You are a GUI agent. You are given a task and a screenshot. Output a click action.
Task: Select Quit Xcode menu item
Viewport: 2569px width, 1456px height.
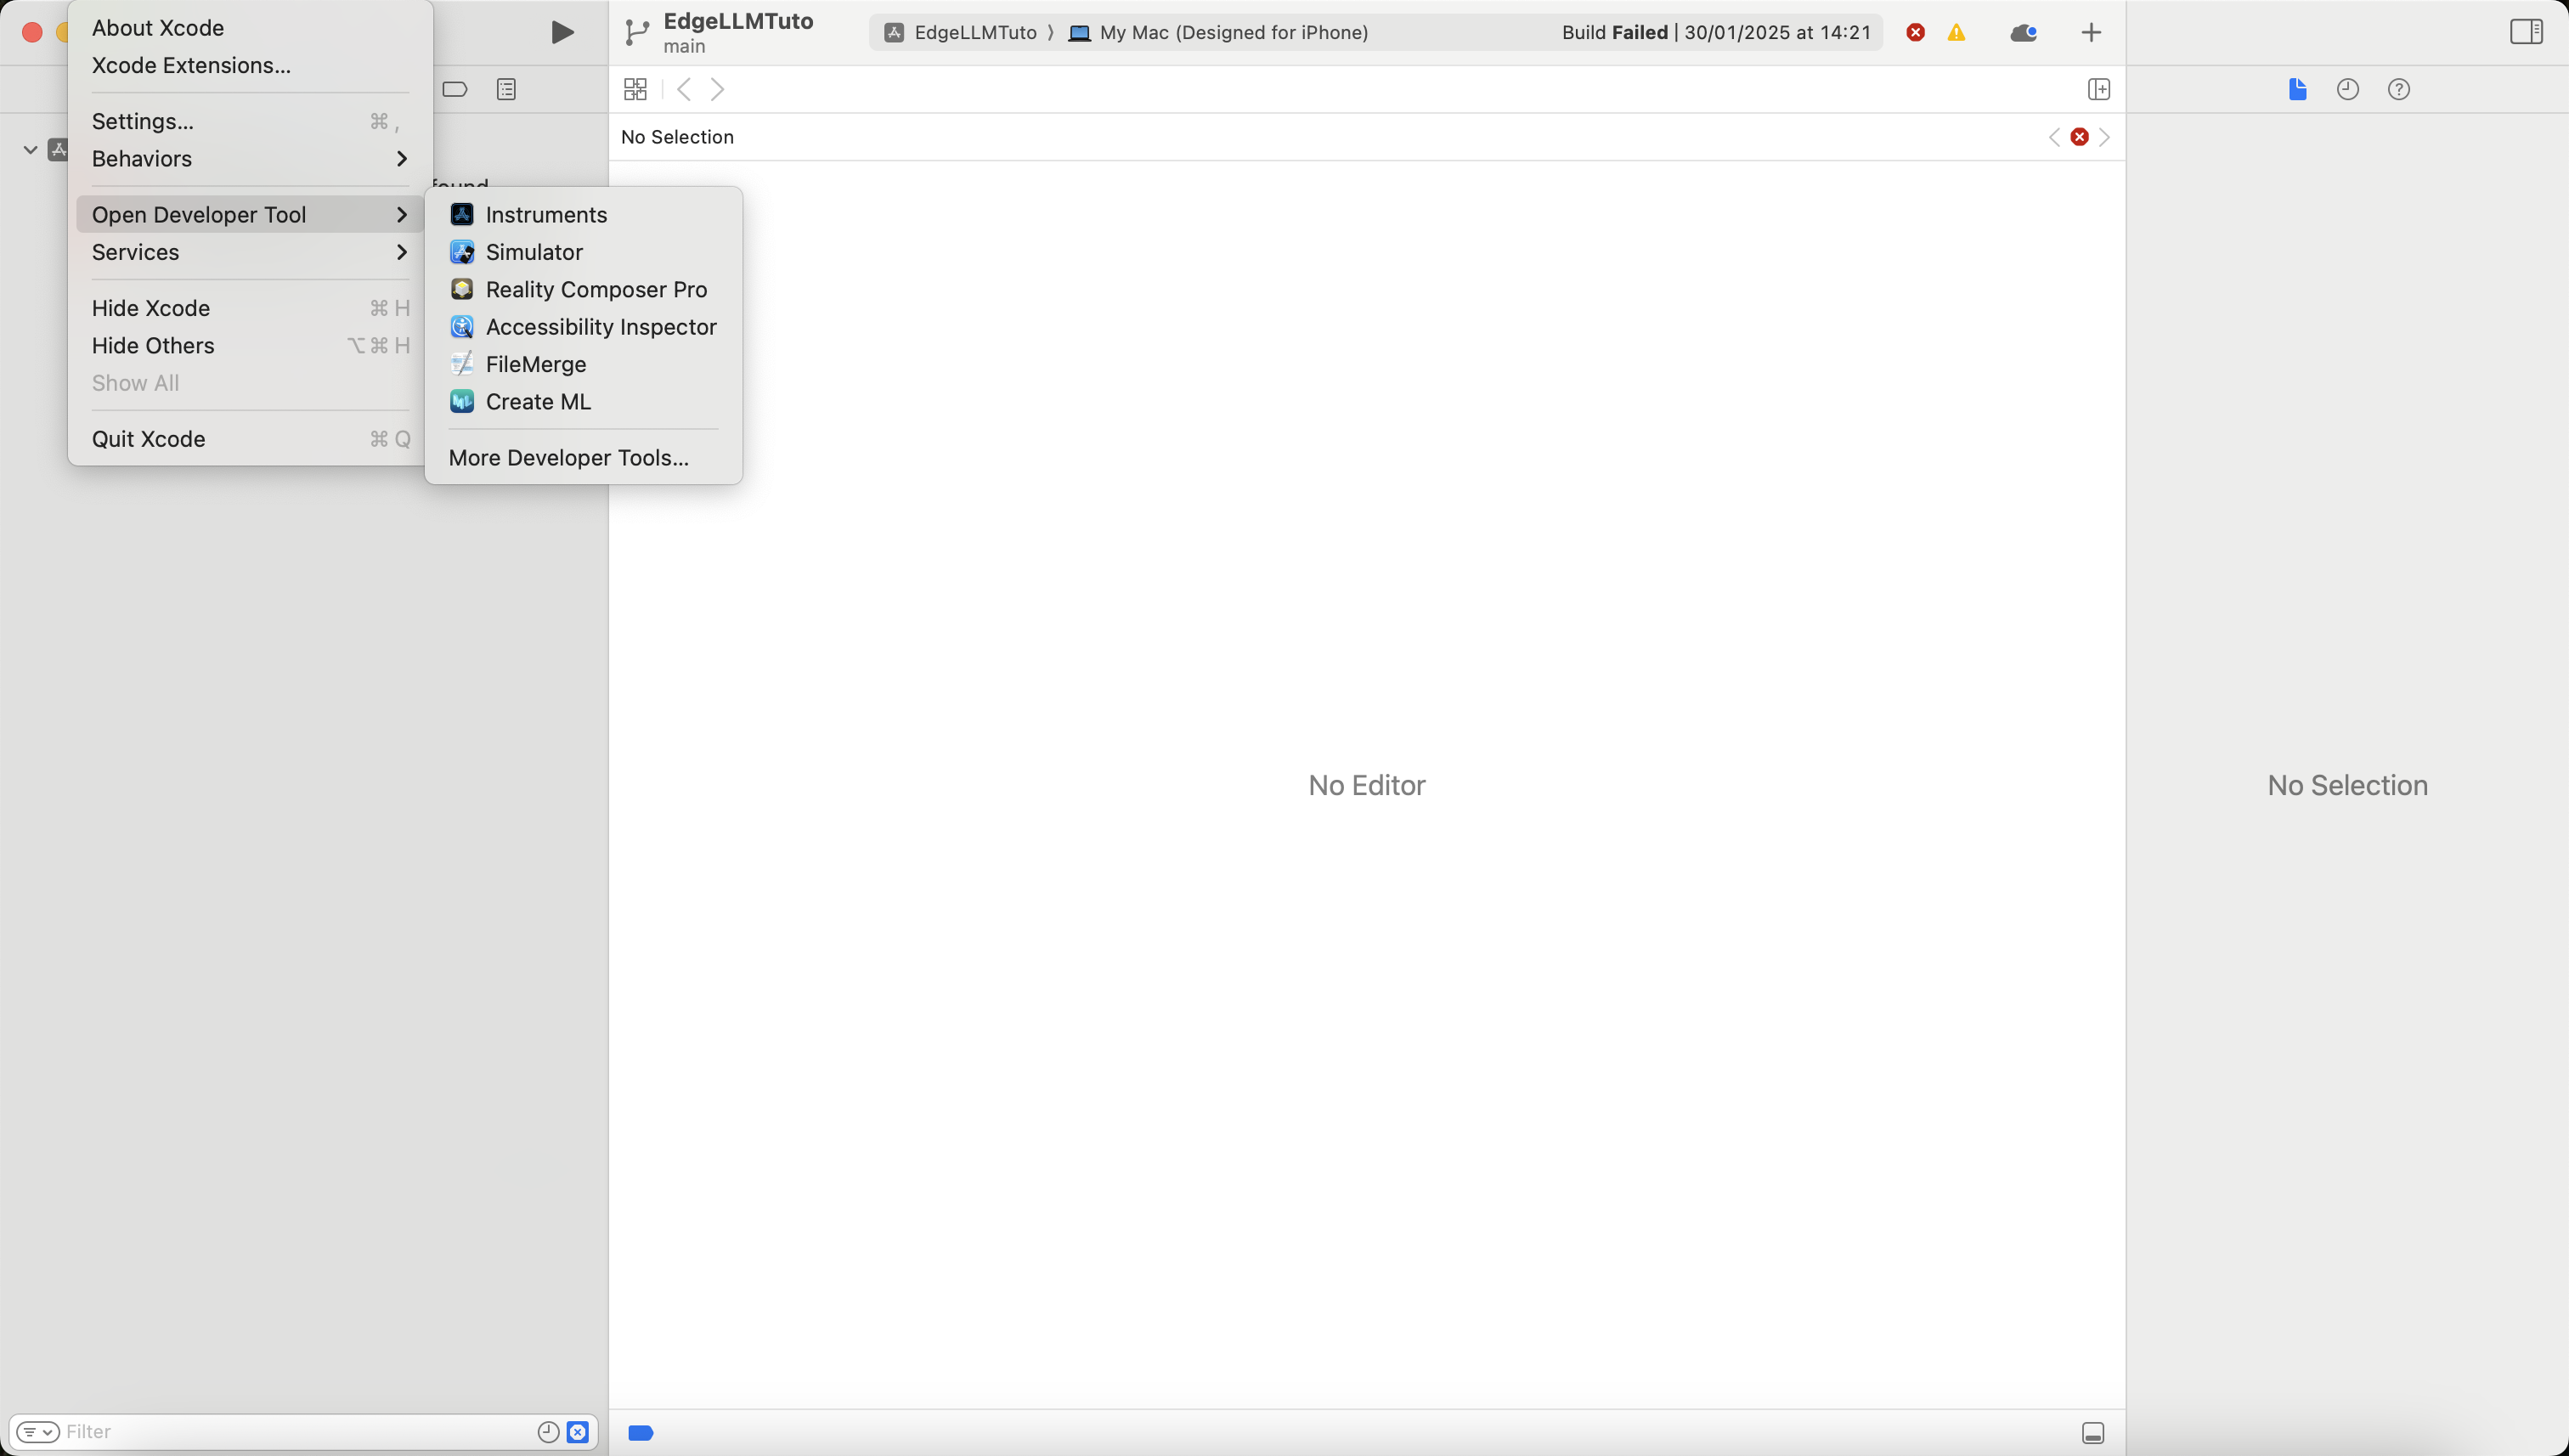coord(148,439)
